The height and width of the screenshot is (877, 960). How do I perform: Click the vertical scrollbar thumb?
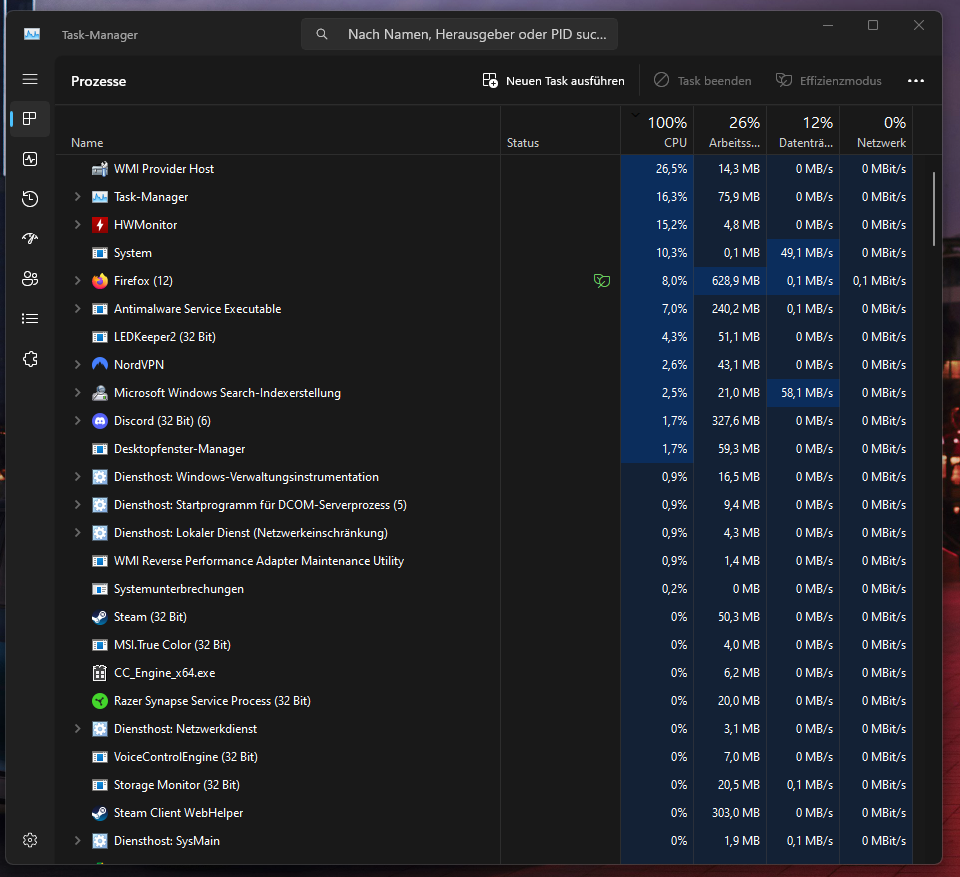click(934, 209)
